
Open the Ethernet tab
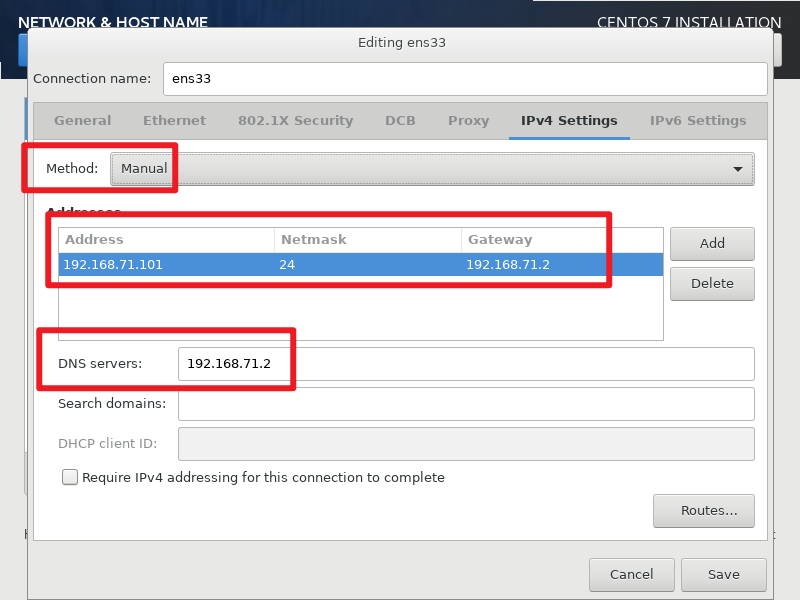[174, 121]
